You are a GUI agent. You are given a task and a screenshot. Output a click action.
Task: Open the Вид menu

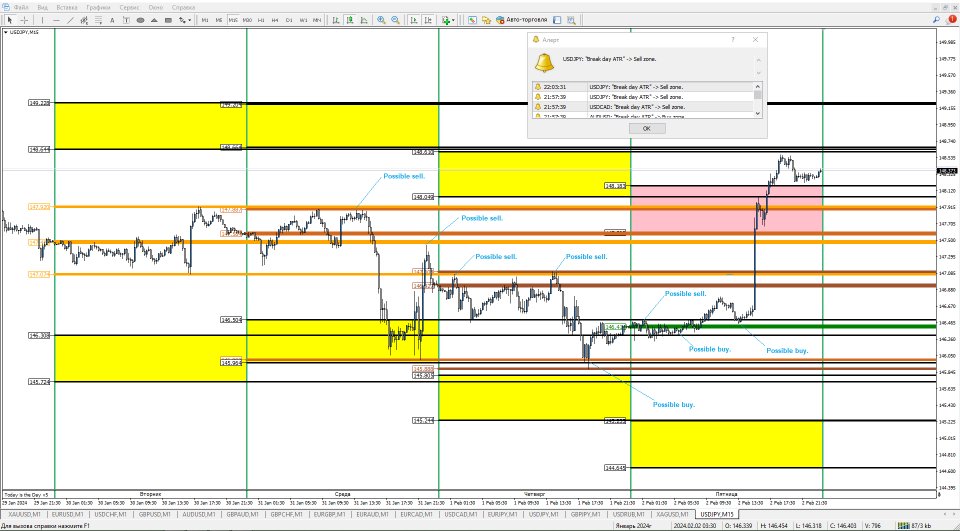click(42, 7)
